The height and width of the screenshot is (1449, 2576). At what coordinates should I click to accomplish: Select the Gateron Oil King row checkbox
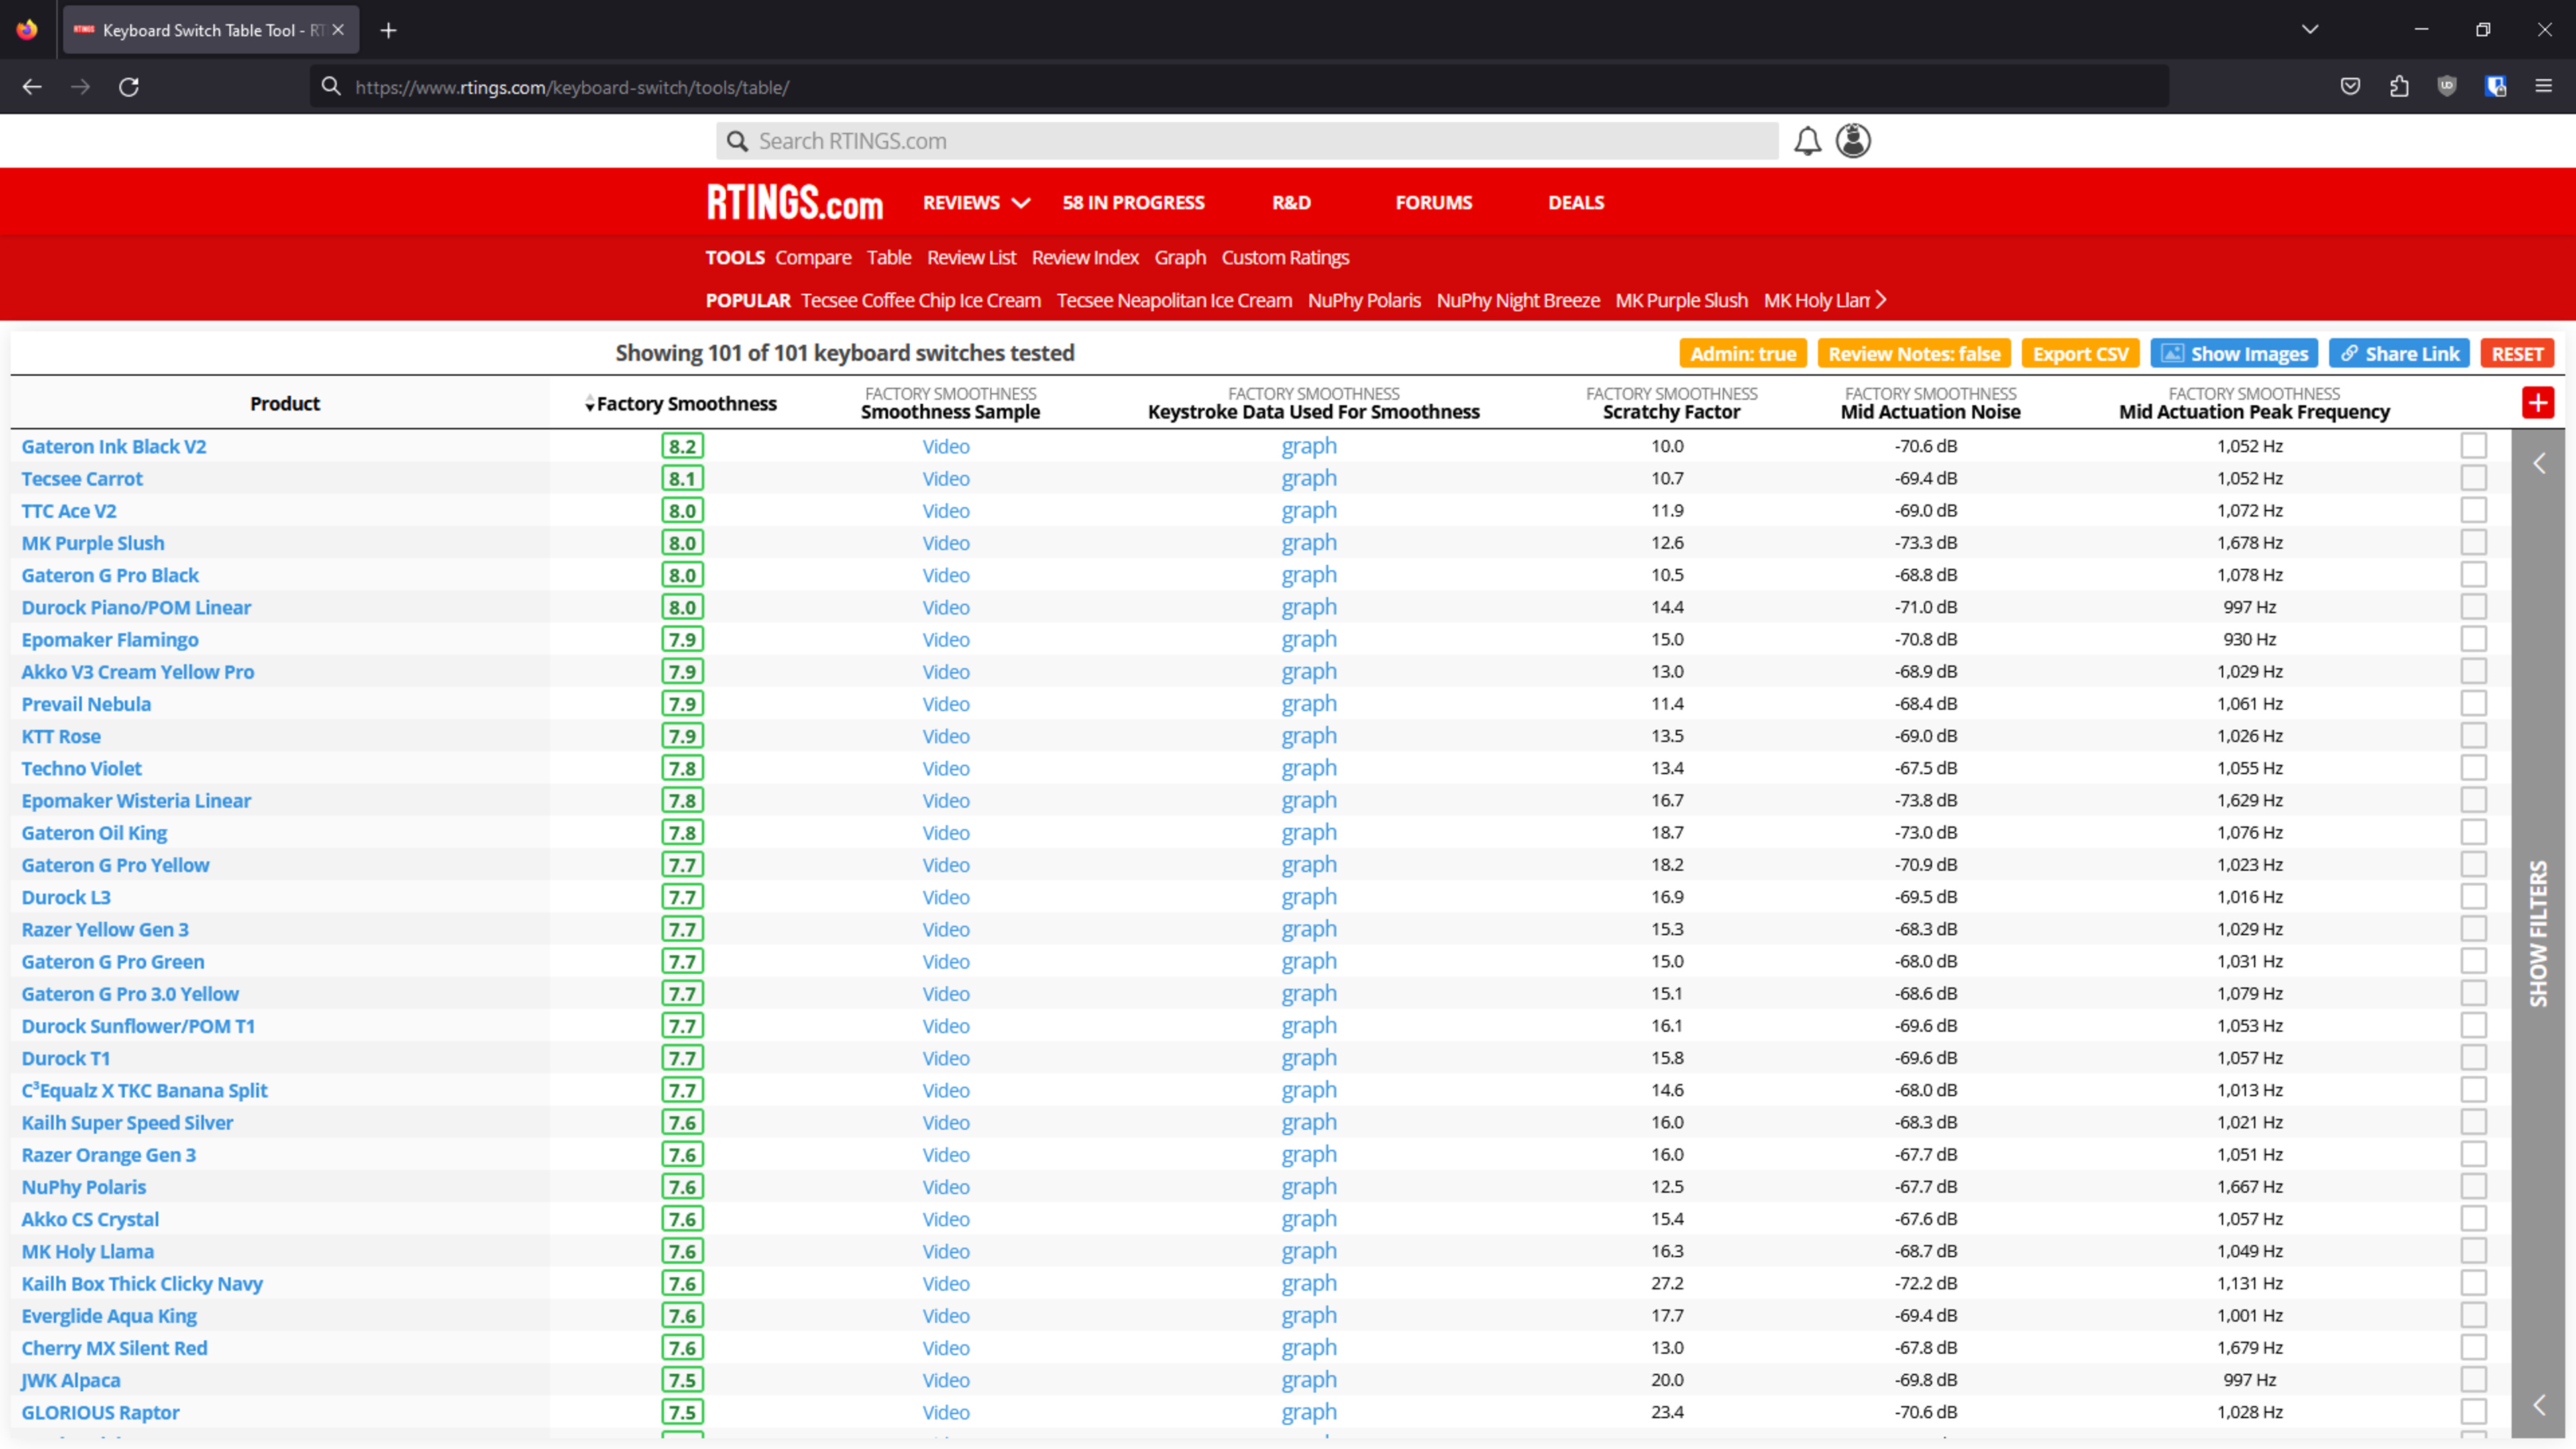point(2473,832)
